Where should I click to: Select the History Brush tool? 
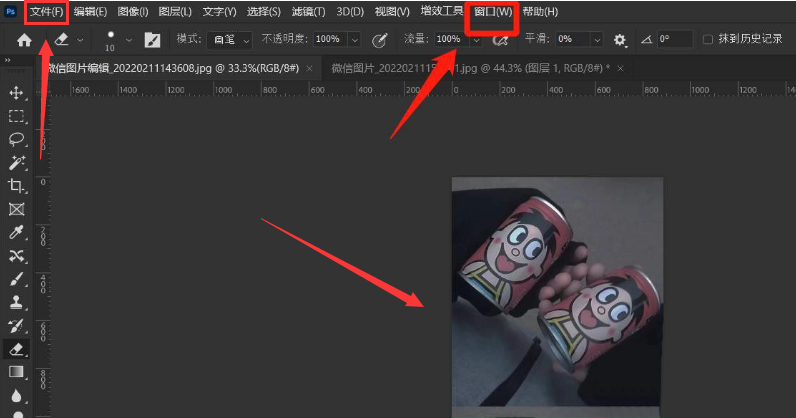coord(16,326)
